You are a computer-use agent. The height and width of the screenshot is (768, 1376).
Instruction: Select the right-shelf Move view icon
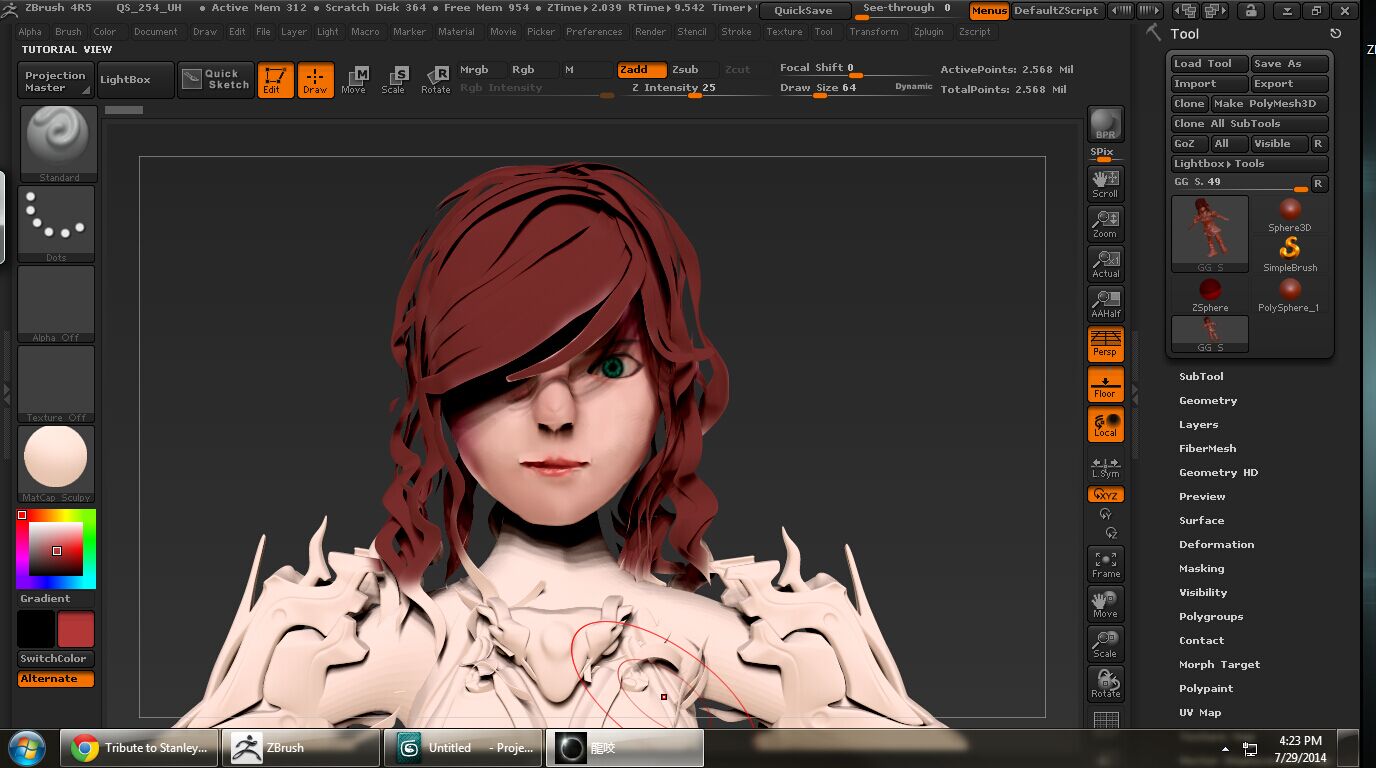coord(1105,603)
